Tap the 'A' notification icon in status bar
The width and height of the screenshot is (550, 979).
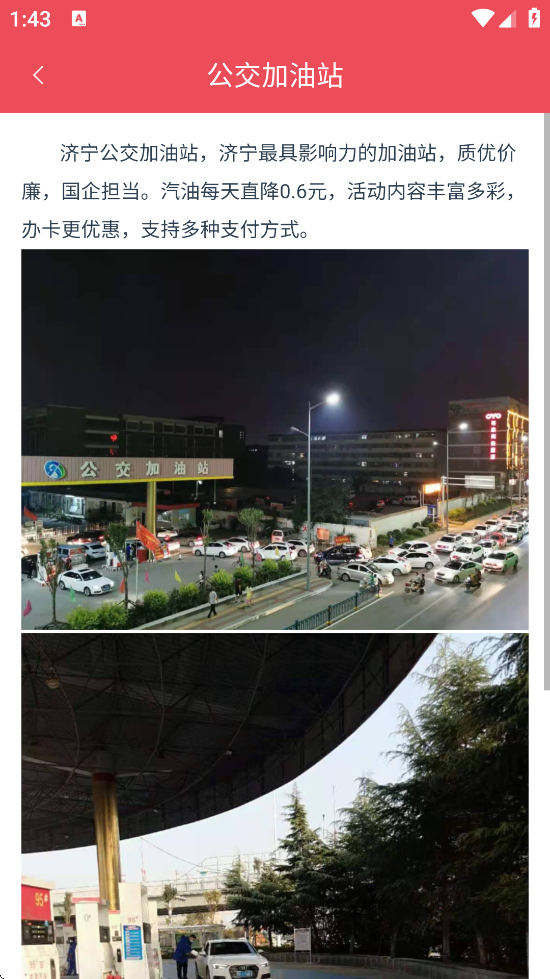click(x=79, y=19)
